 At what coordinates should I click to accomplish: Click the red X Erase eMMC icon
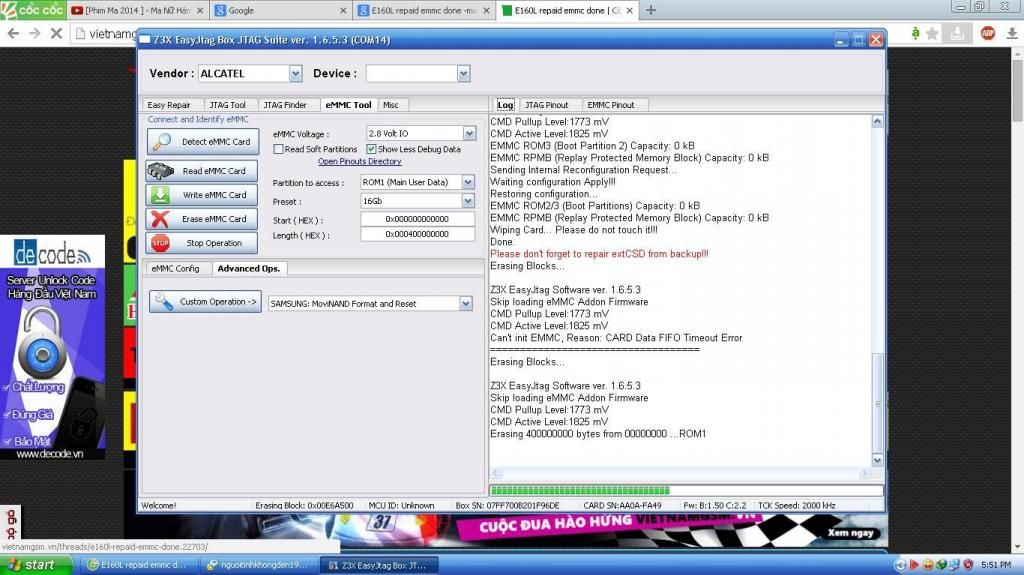point(160,219)
